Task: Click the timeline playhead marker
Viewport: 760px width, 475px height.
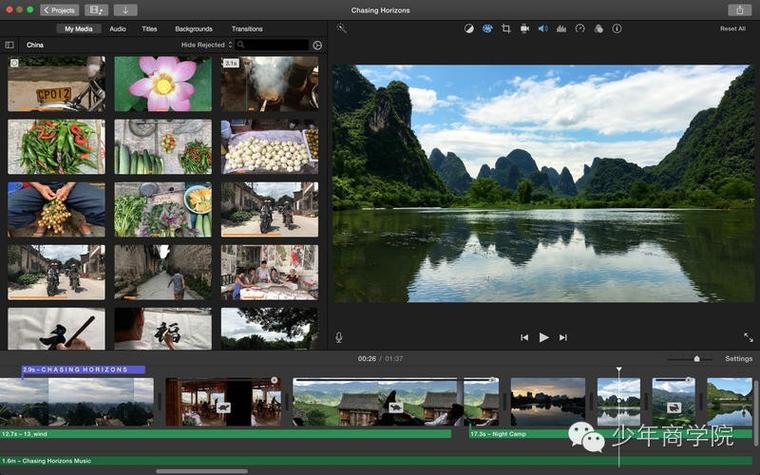Action: [619, 370]
